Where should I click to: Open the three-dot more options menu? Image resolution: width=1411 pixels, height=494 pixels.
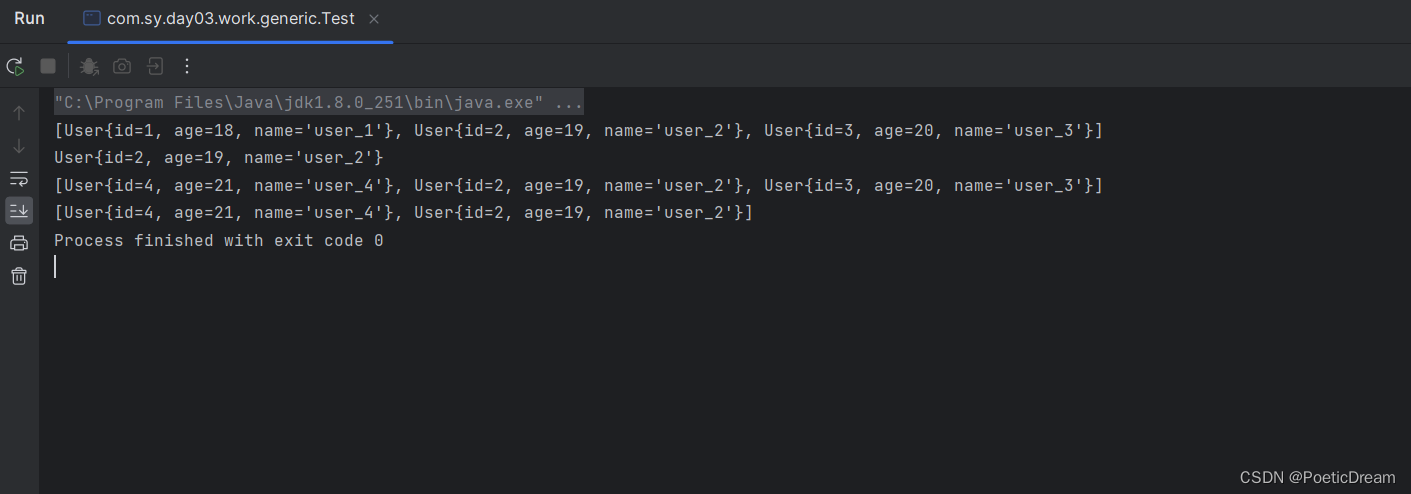point(187,66)
